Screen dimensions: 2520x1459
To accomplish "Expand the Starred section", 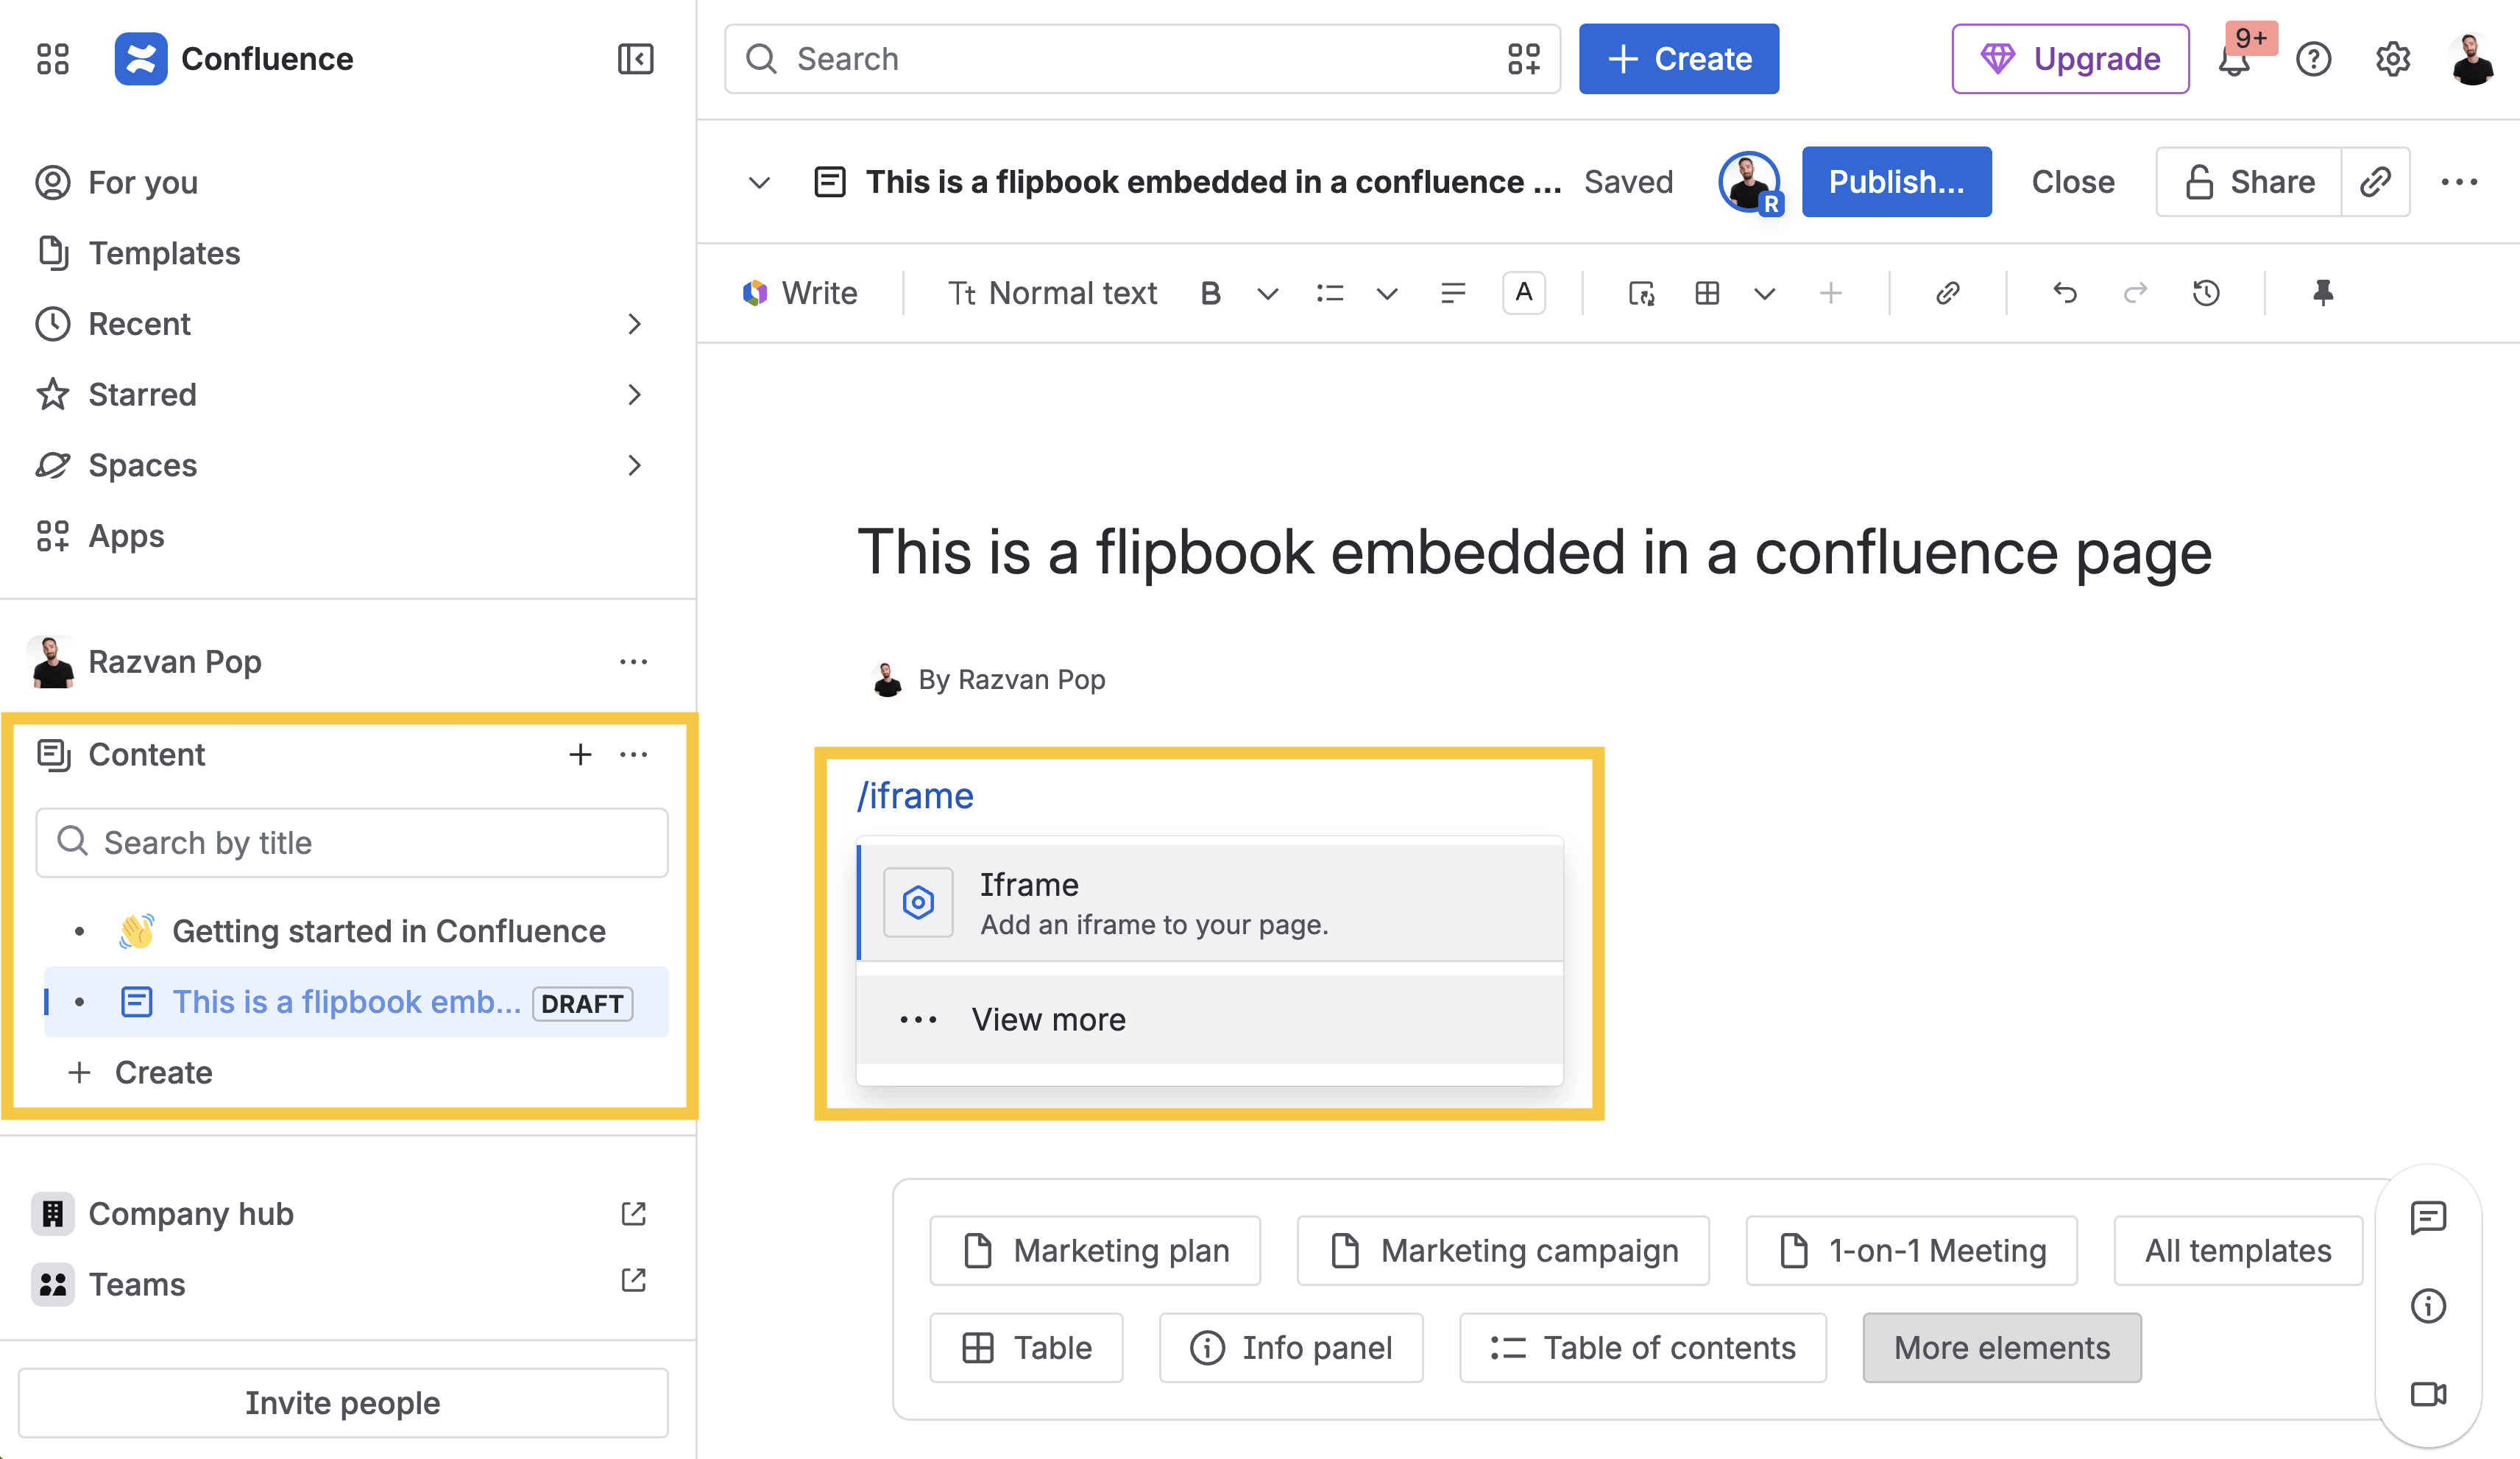I will point(634,394).
